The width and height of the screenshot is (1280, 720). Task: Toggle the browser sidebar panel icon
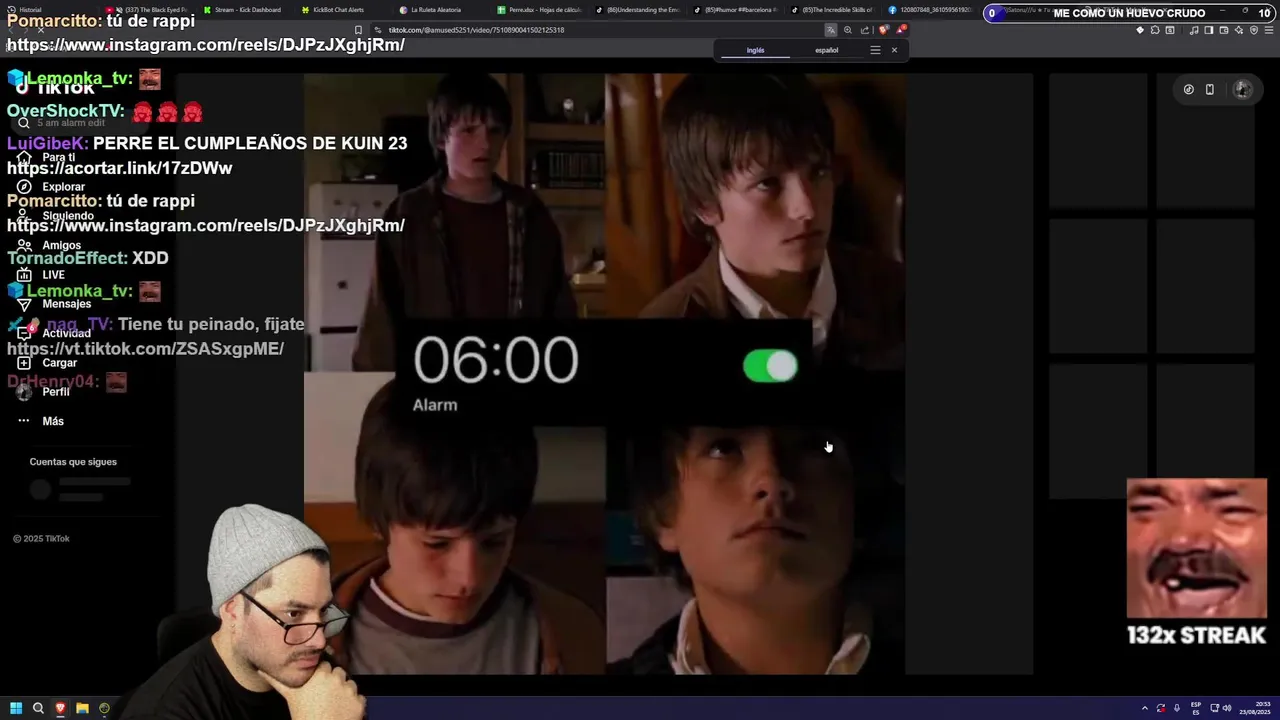(x=1209, y=30)
